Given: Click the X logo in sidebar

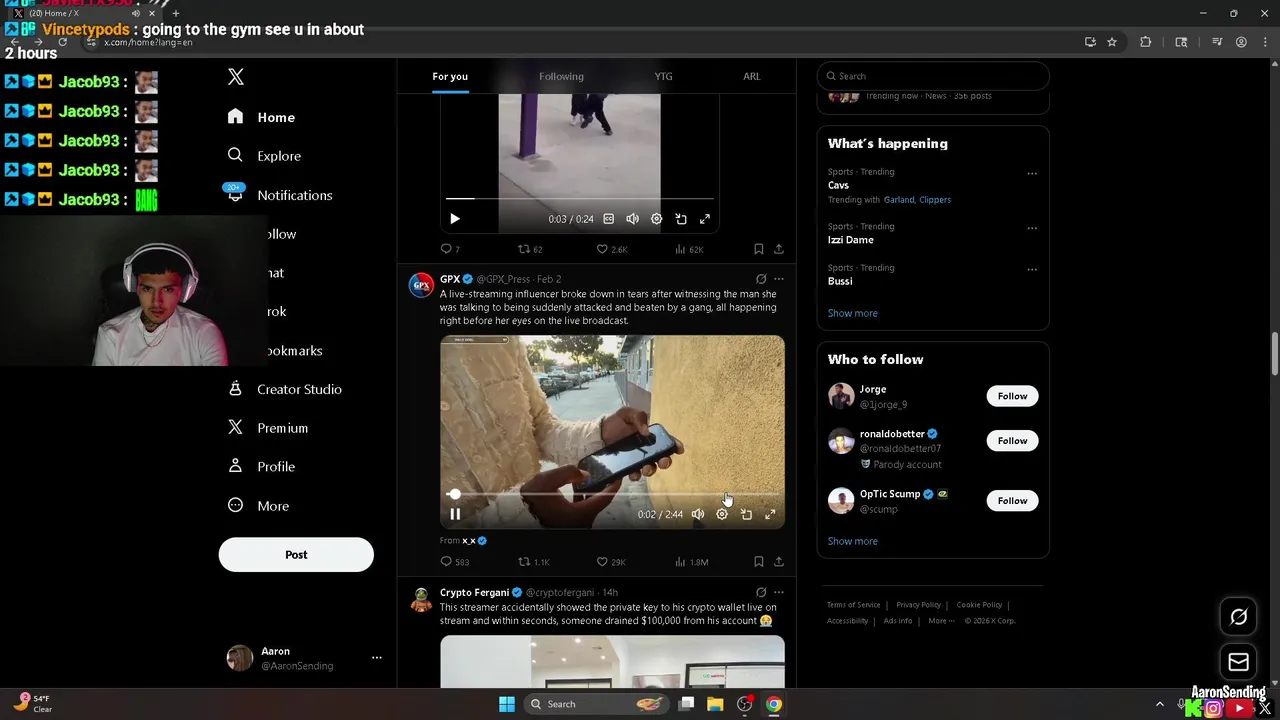Looking at the screenshot, I should click(236, 77).
